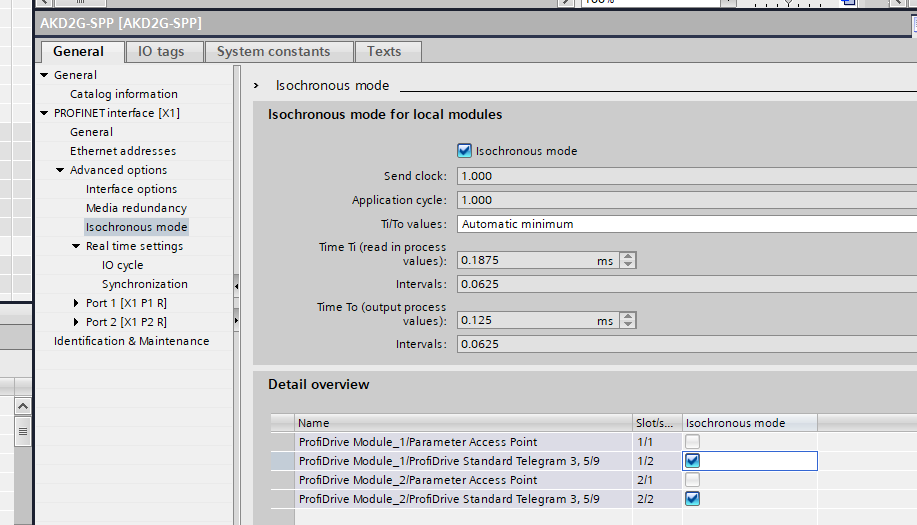Viewport: 917px width, 525px height.
Task: Click the Isochronous mode column header
Action: coord(750,423)
